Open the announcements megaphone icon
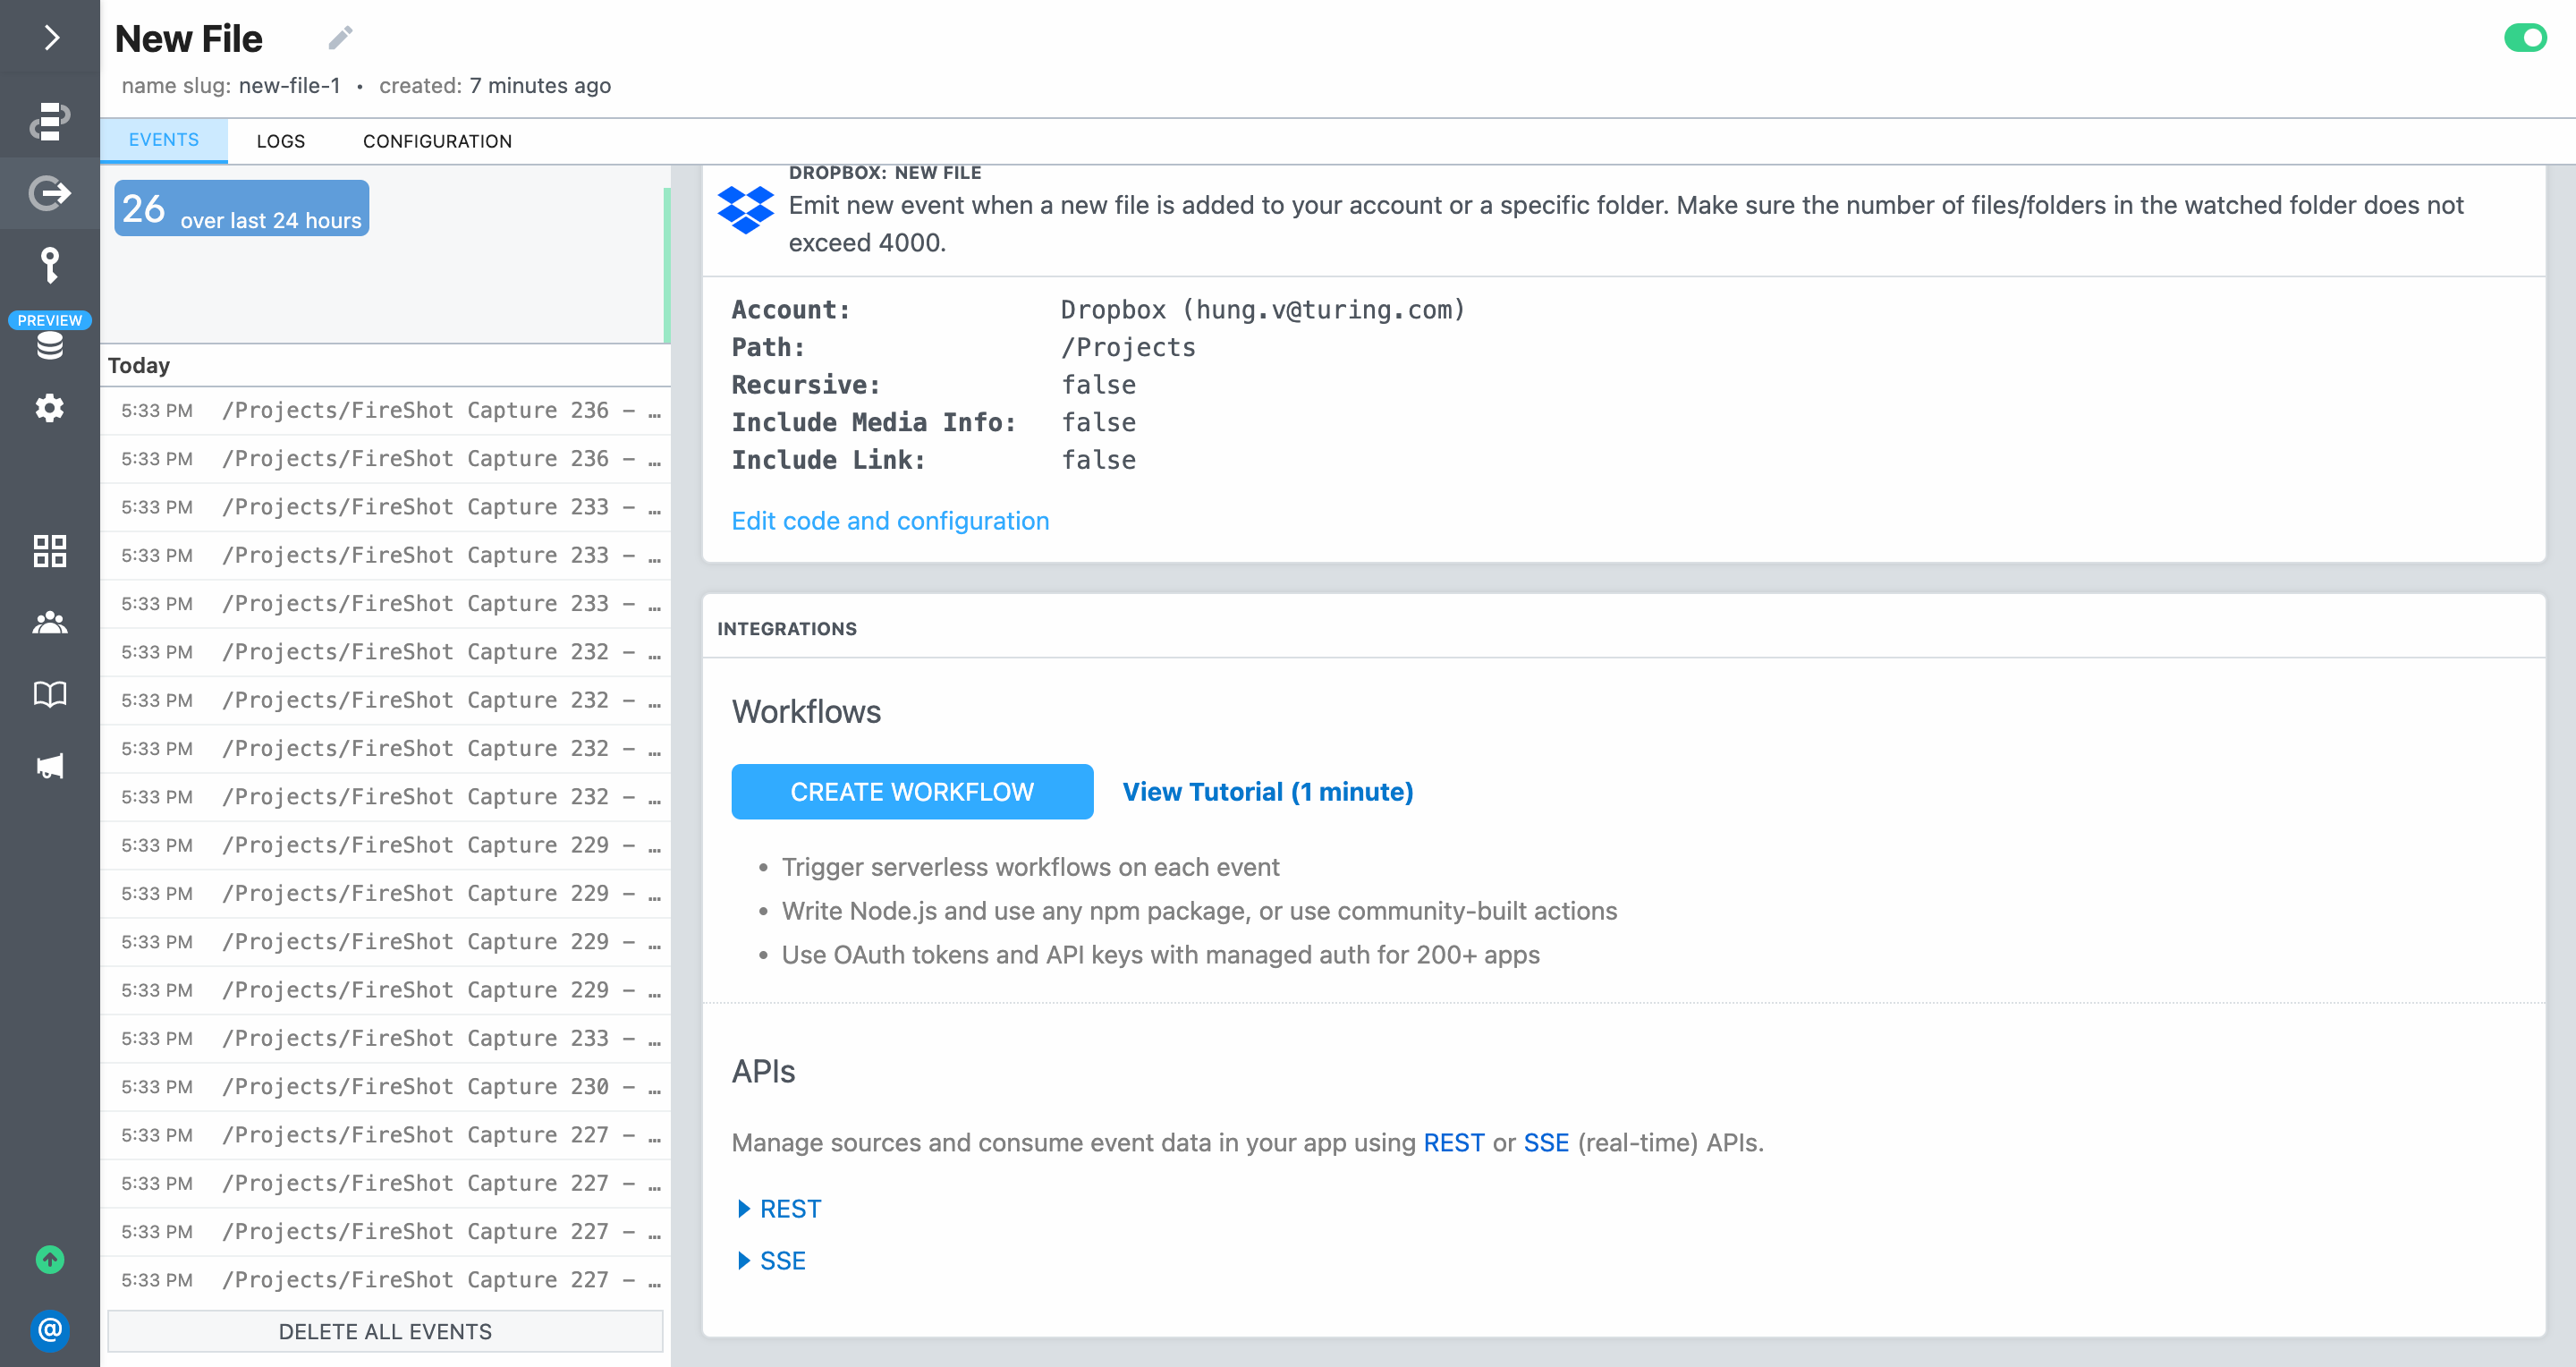 49,765
